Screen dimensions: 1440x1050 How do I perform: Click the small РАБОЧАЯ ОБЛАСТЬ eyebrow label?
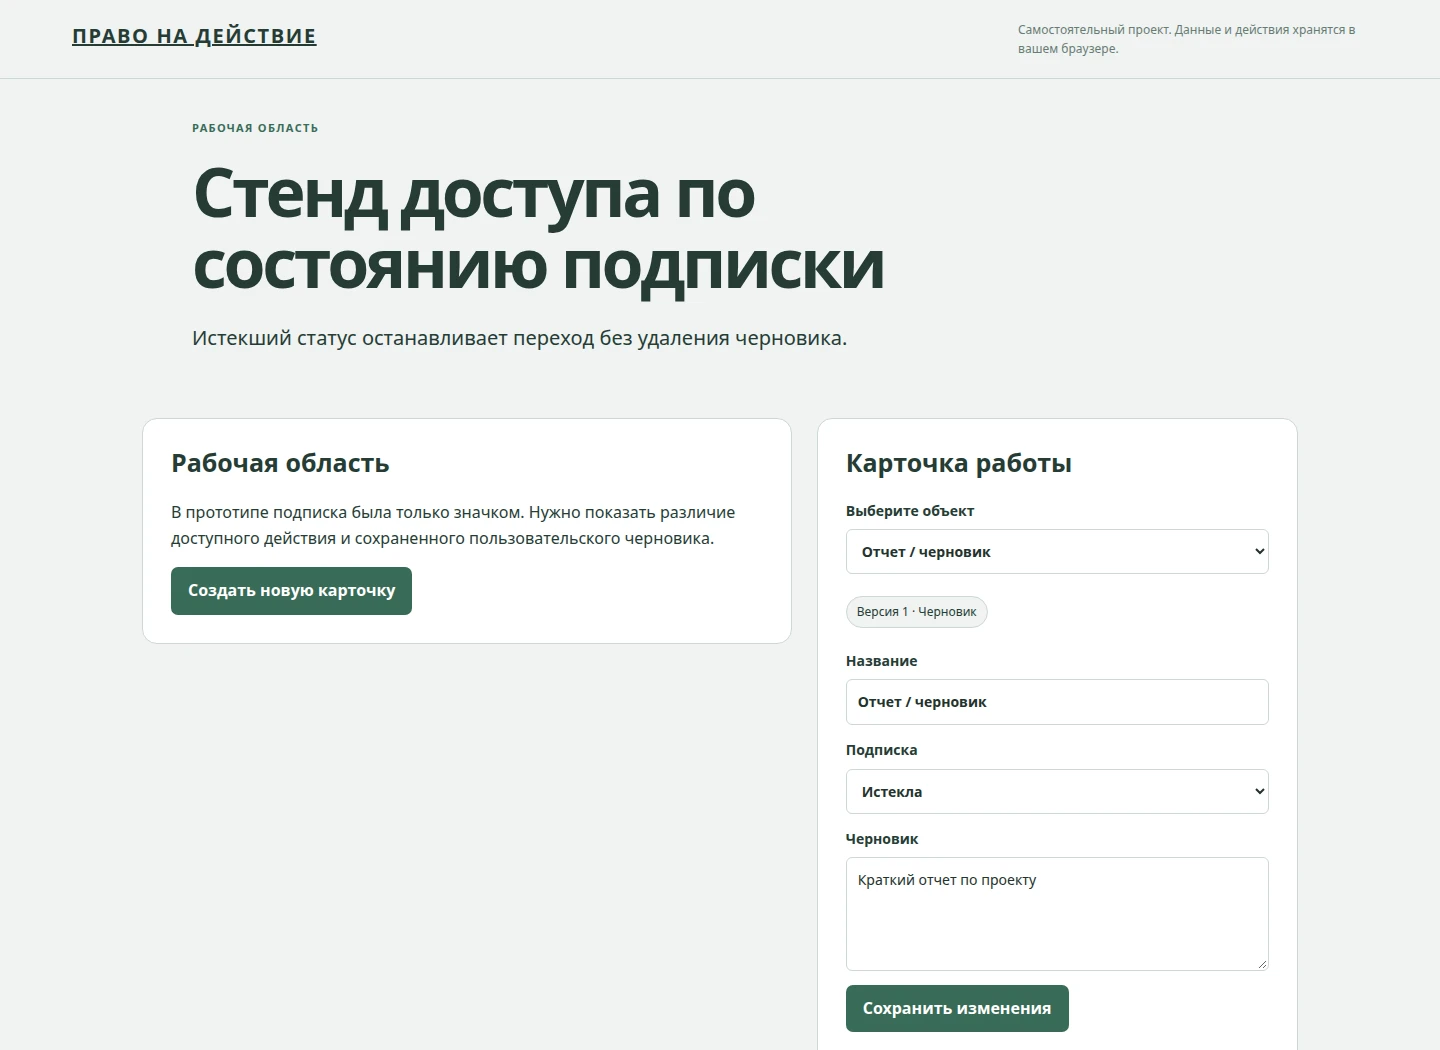(x=255, y=128)
